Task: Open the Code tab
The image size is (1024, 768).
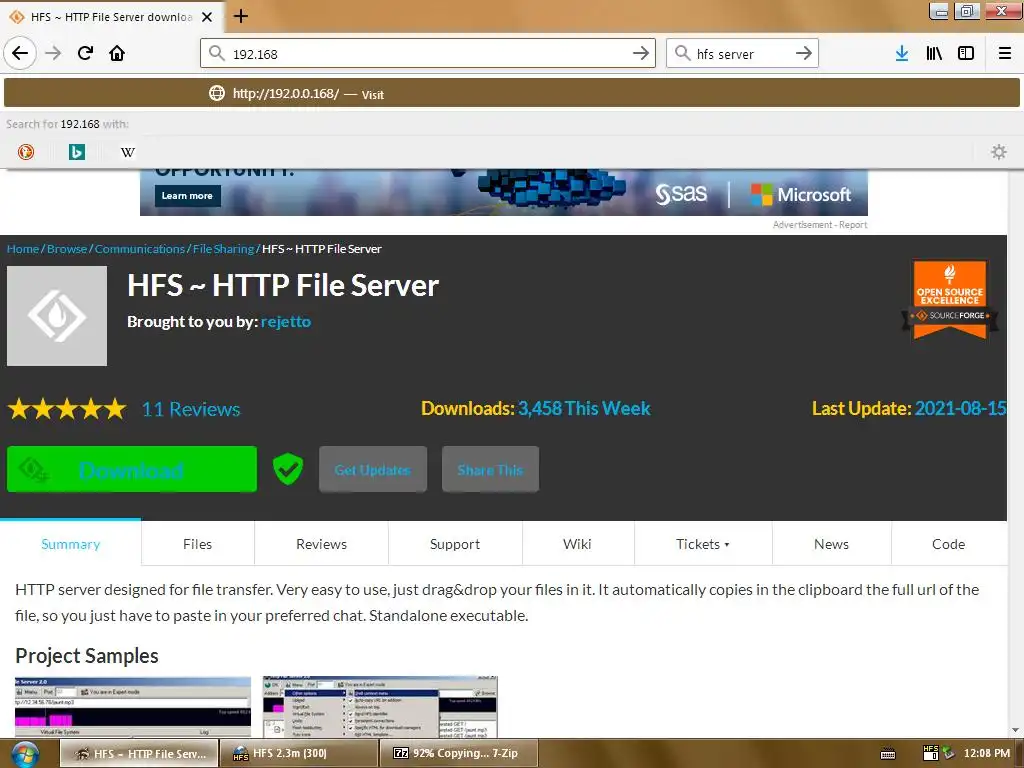Action: (948, 543)
